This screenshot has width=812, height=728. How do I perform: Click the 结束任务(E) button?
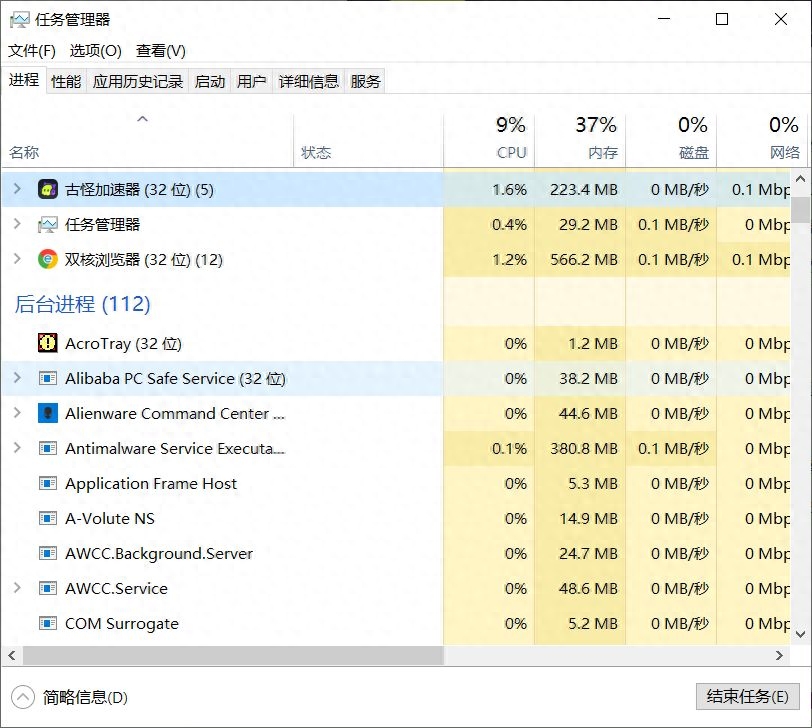[745, 697]
